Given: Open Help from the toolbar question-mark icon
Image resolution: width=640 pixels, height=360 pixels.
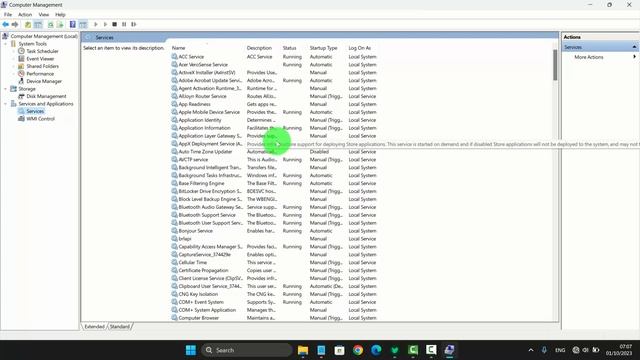Looking at the screenshot, I should point(73,24).
